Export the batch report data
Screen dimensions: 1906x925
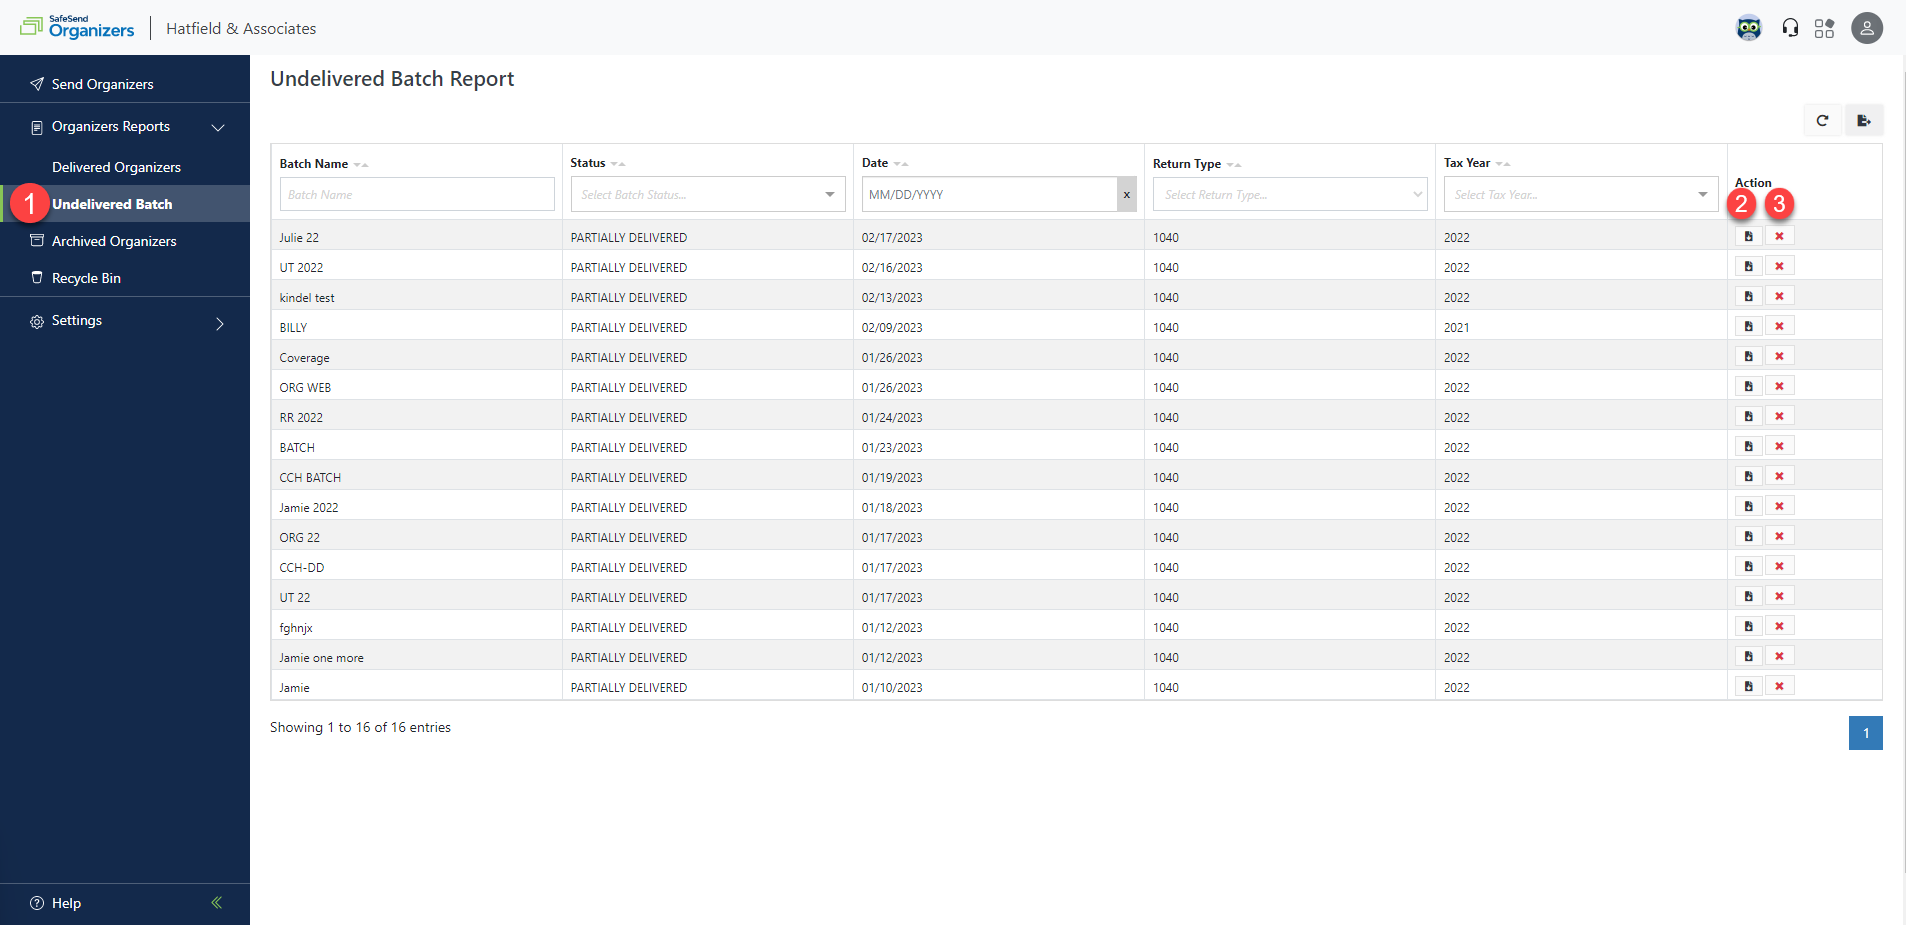(1862, 120)
